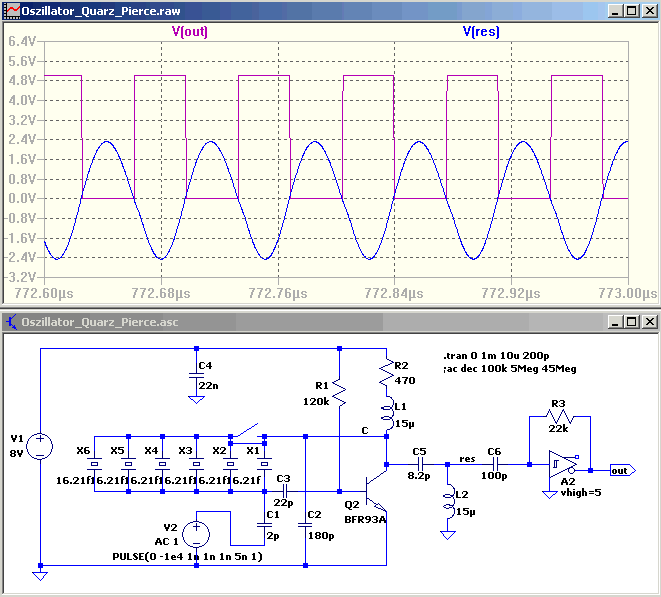Close the Oszillator_Quarz_Pierce.asc window
The width and height of the screenshot is (661, 597).
649,322
